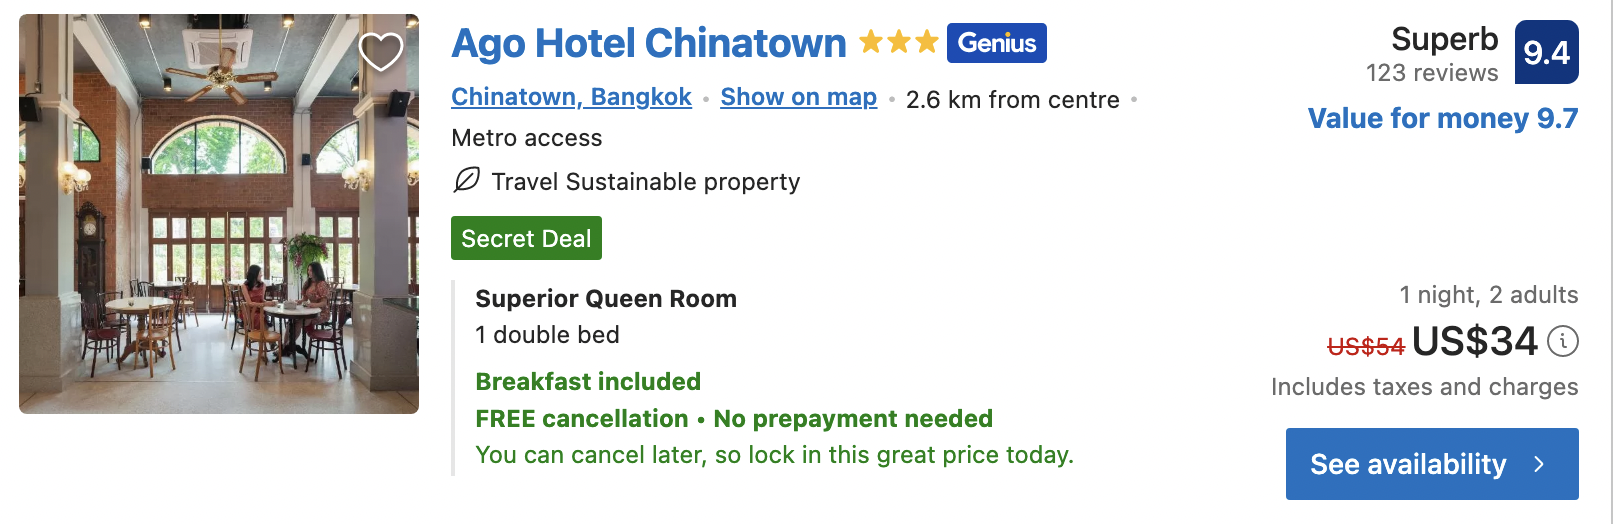Click the Superior Queen Room title
This screenshot has height=524, width=1614.
pyautogui.click(x=606, y=299)
